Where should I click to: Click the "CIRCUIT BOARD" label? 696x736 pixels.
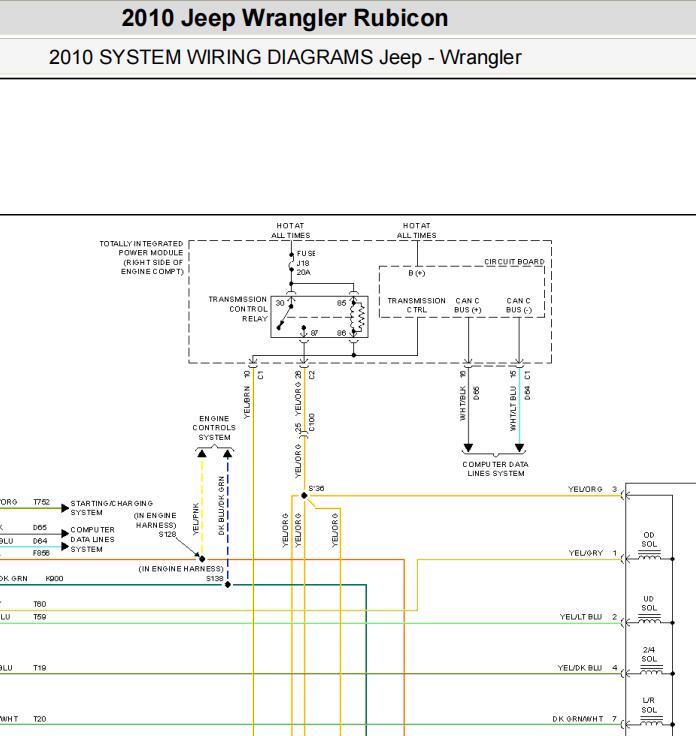[x=514, y=261]
